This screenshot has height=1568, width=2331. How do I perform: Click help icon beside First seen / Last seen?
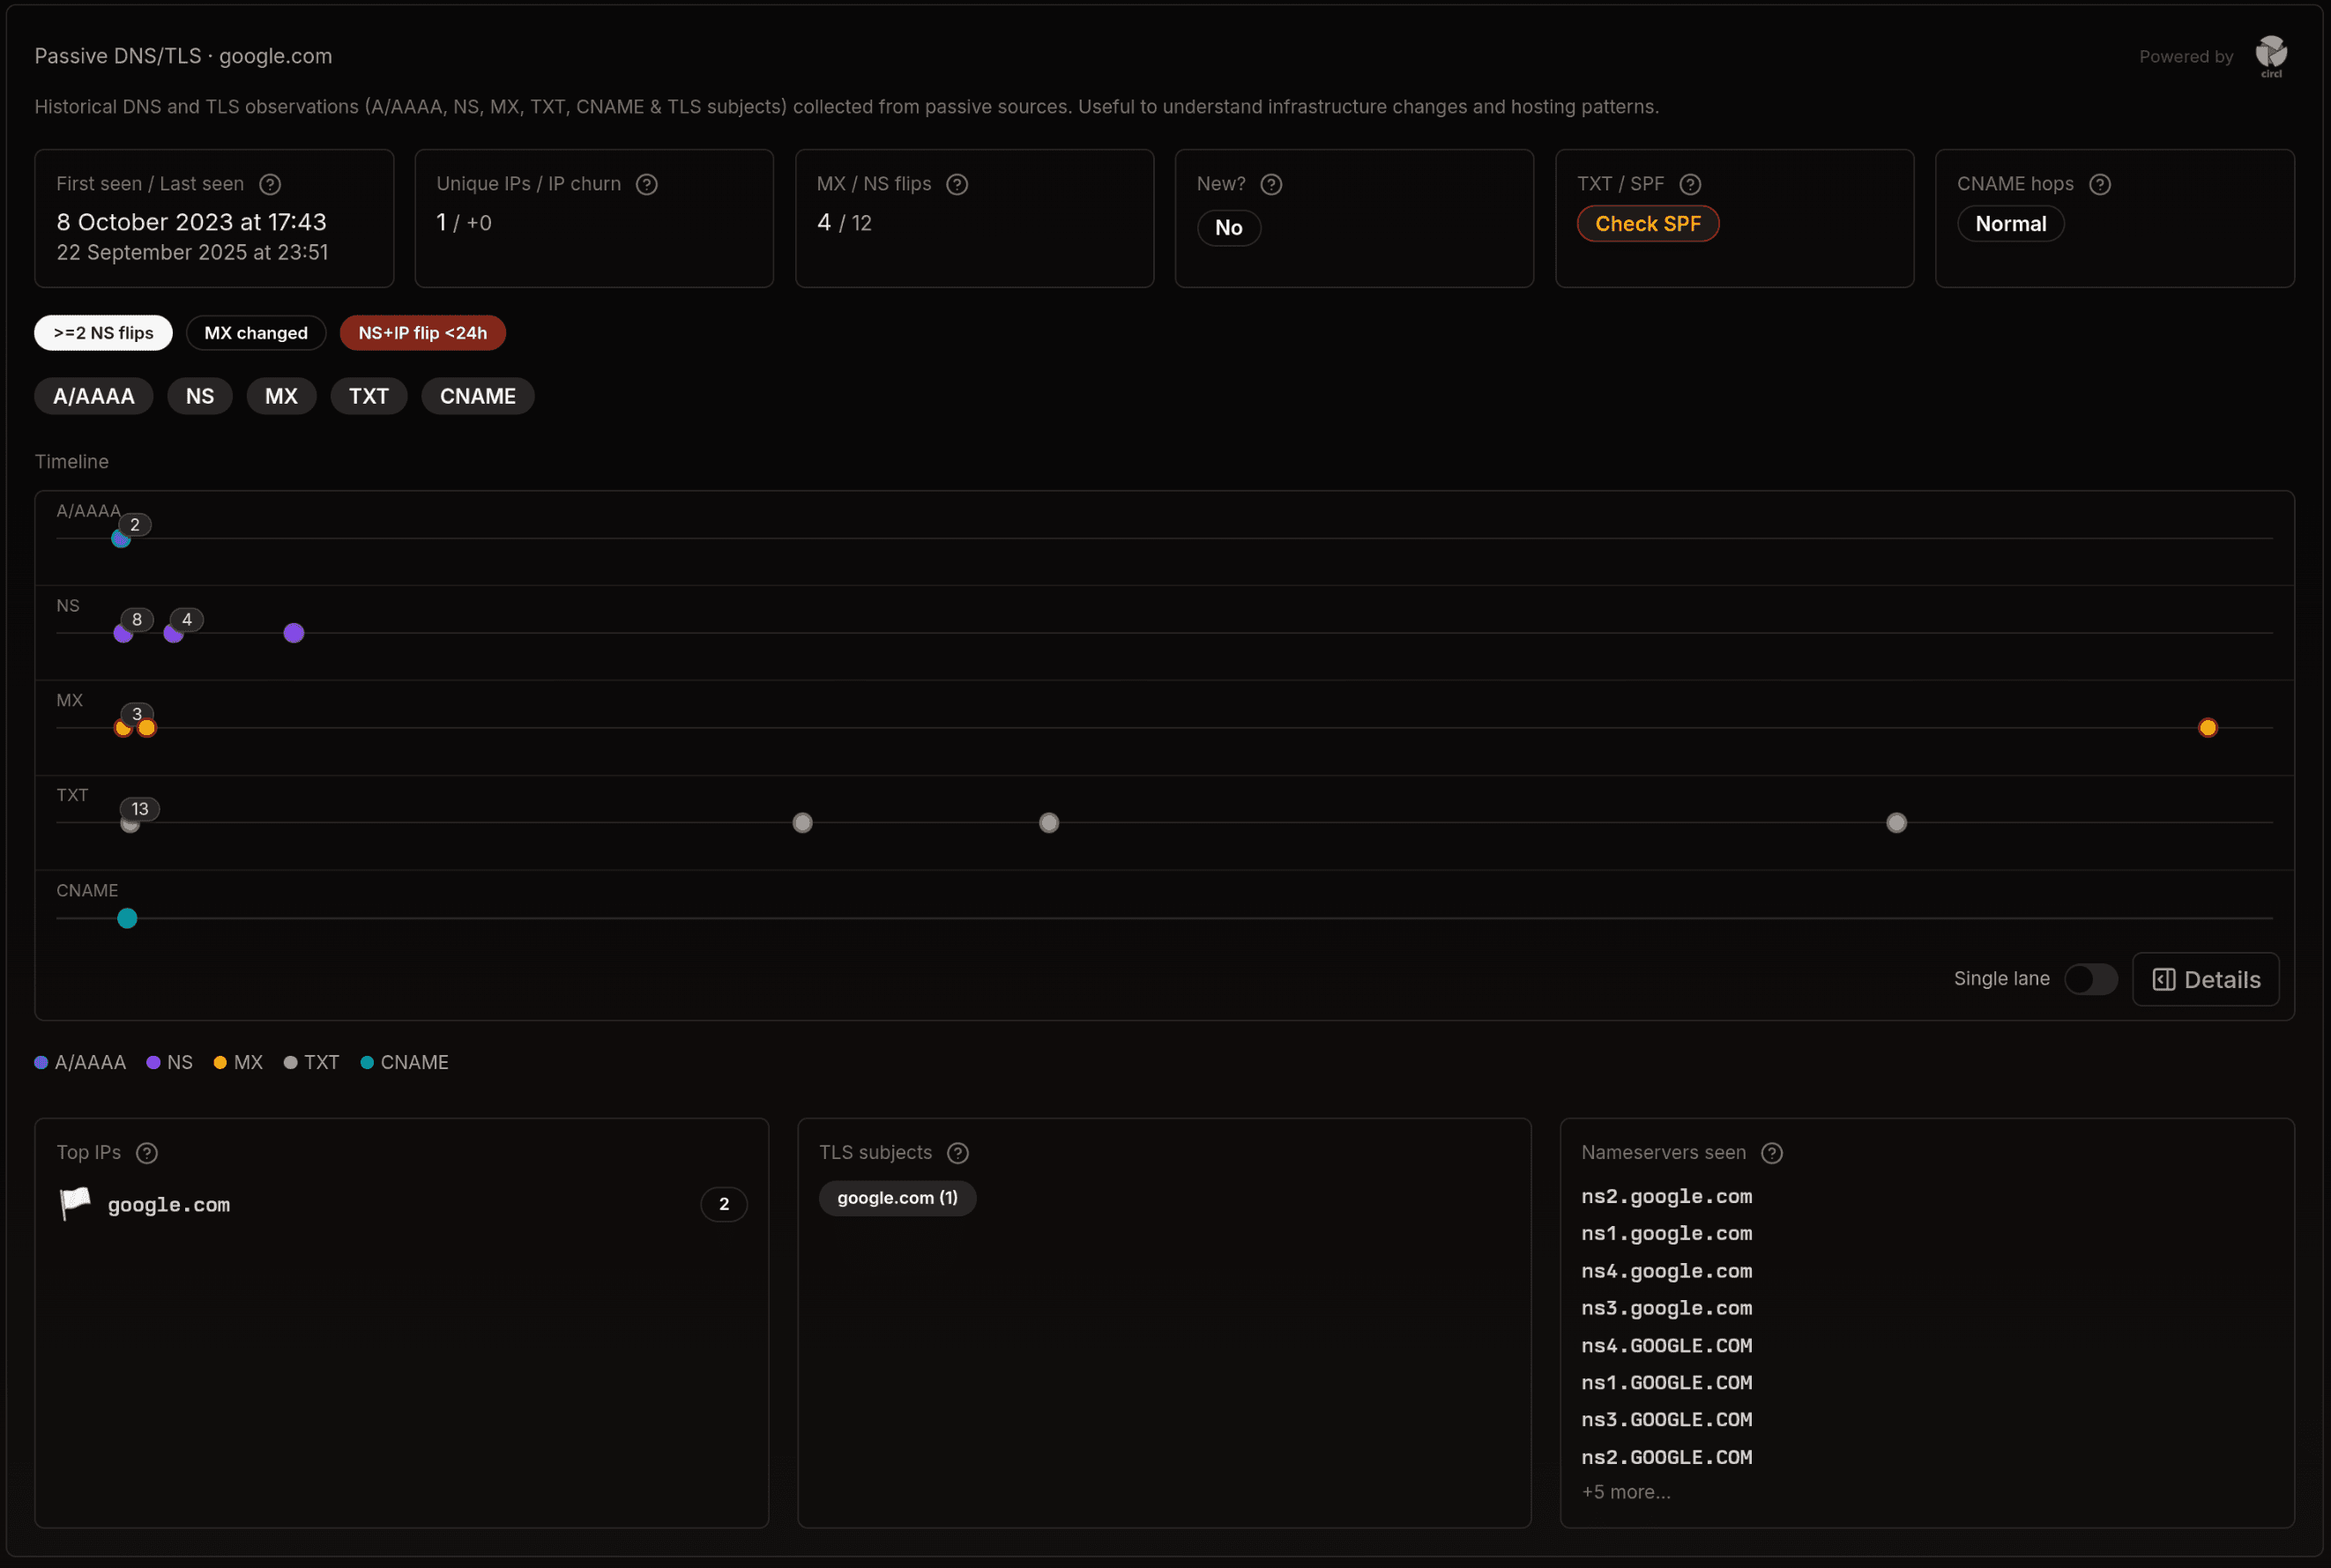270,184
